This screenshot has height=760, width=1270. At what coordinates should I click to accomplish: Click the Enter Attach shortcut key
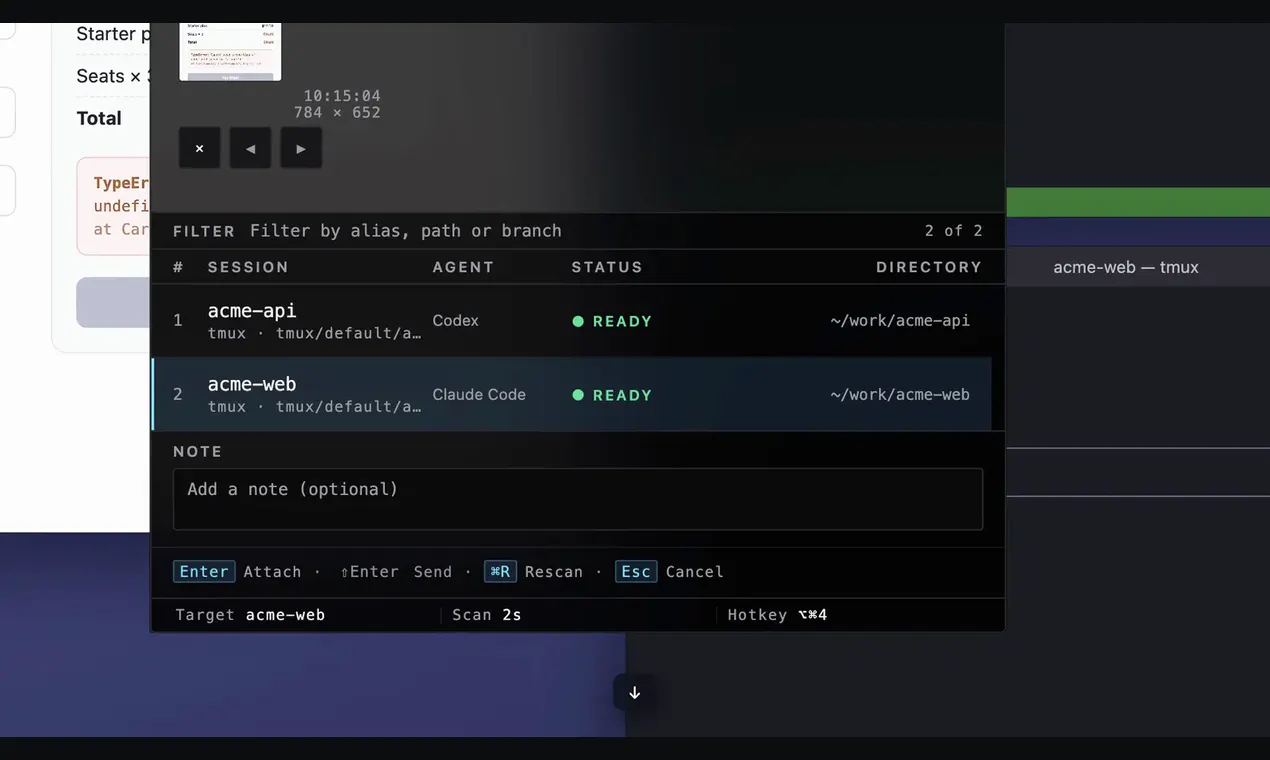(x=204, y=571)
